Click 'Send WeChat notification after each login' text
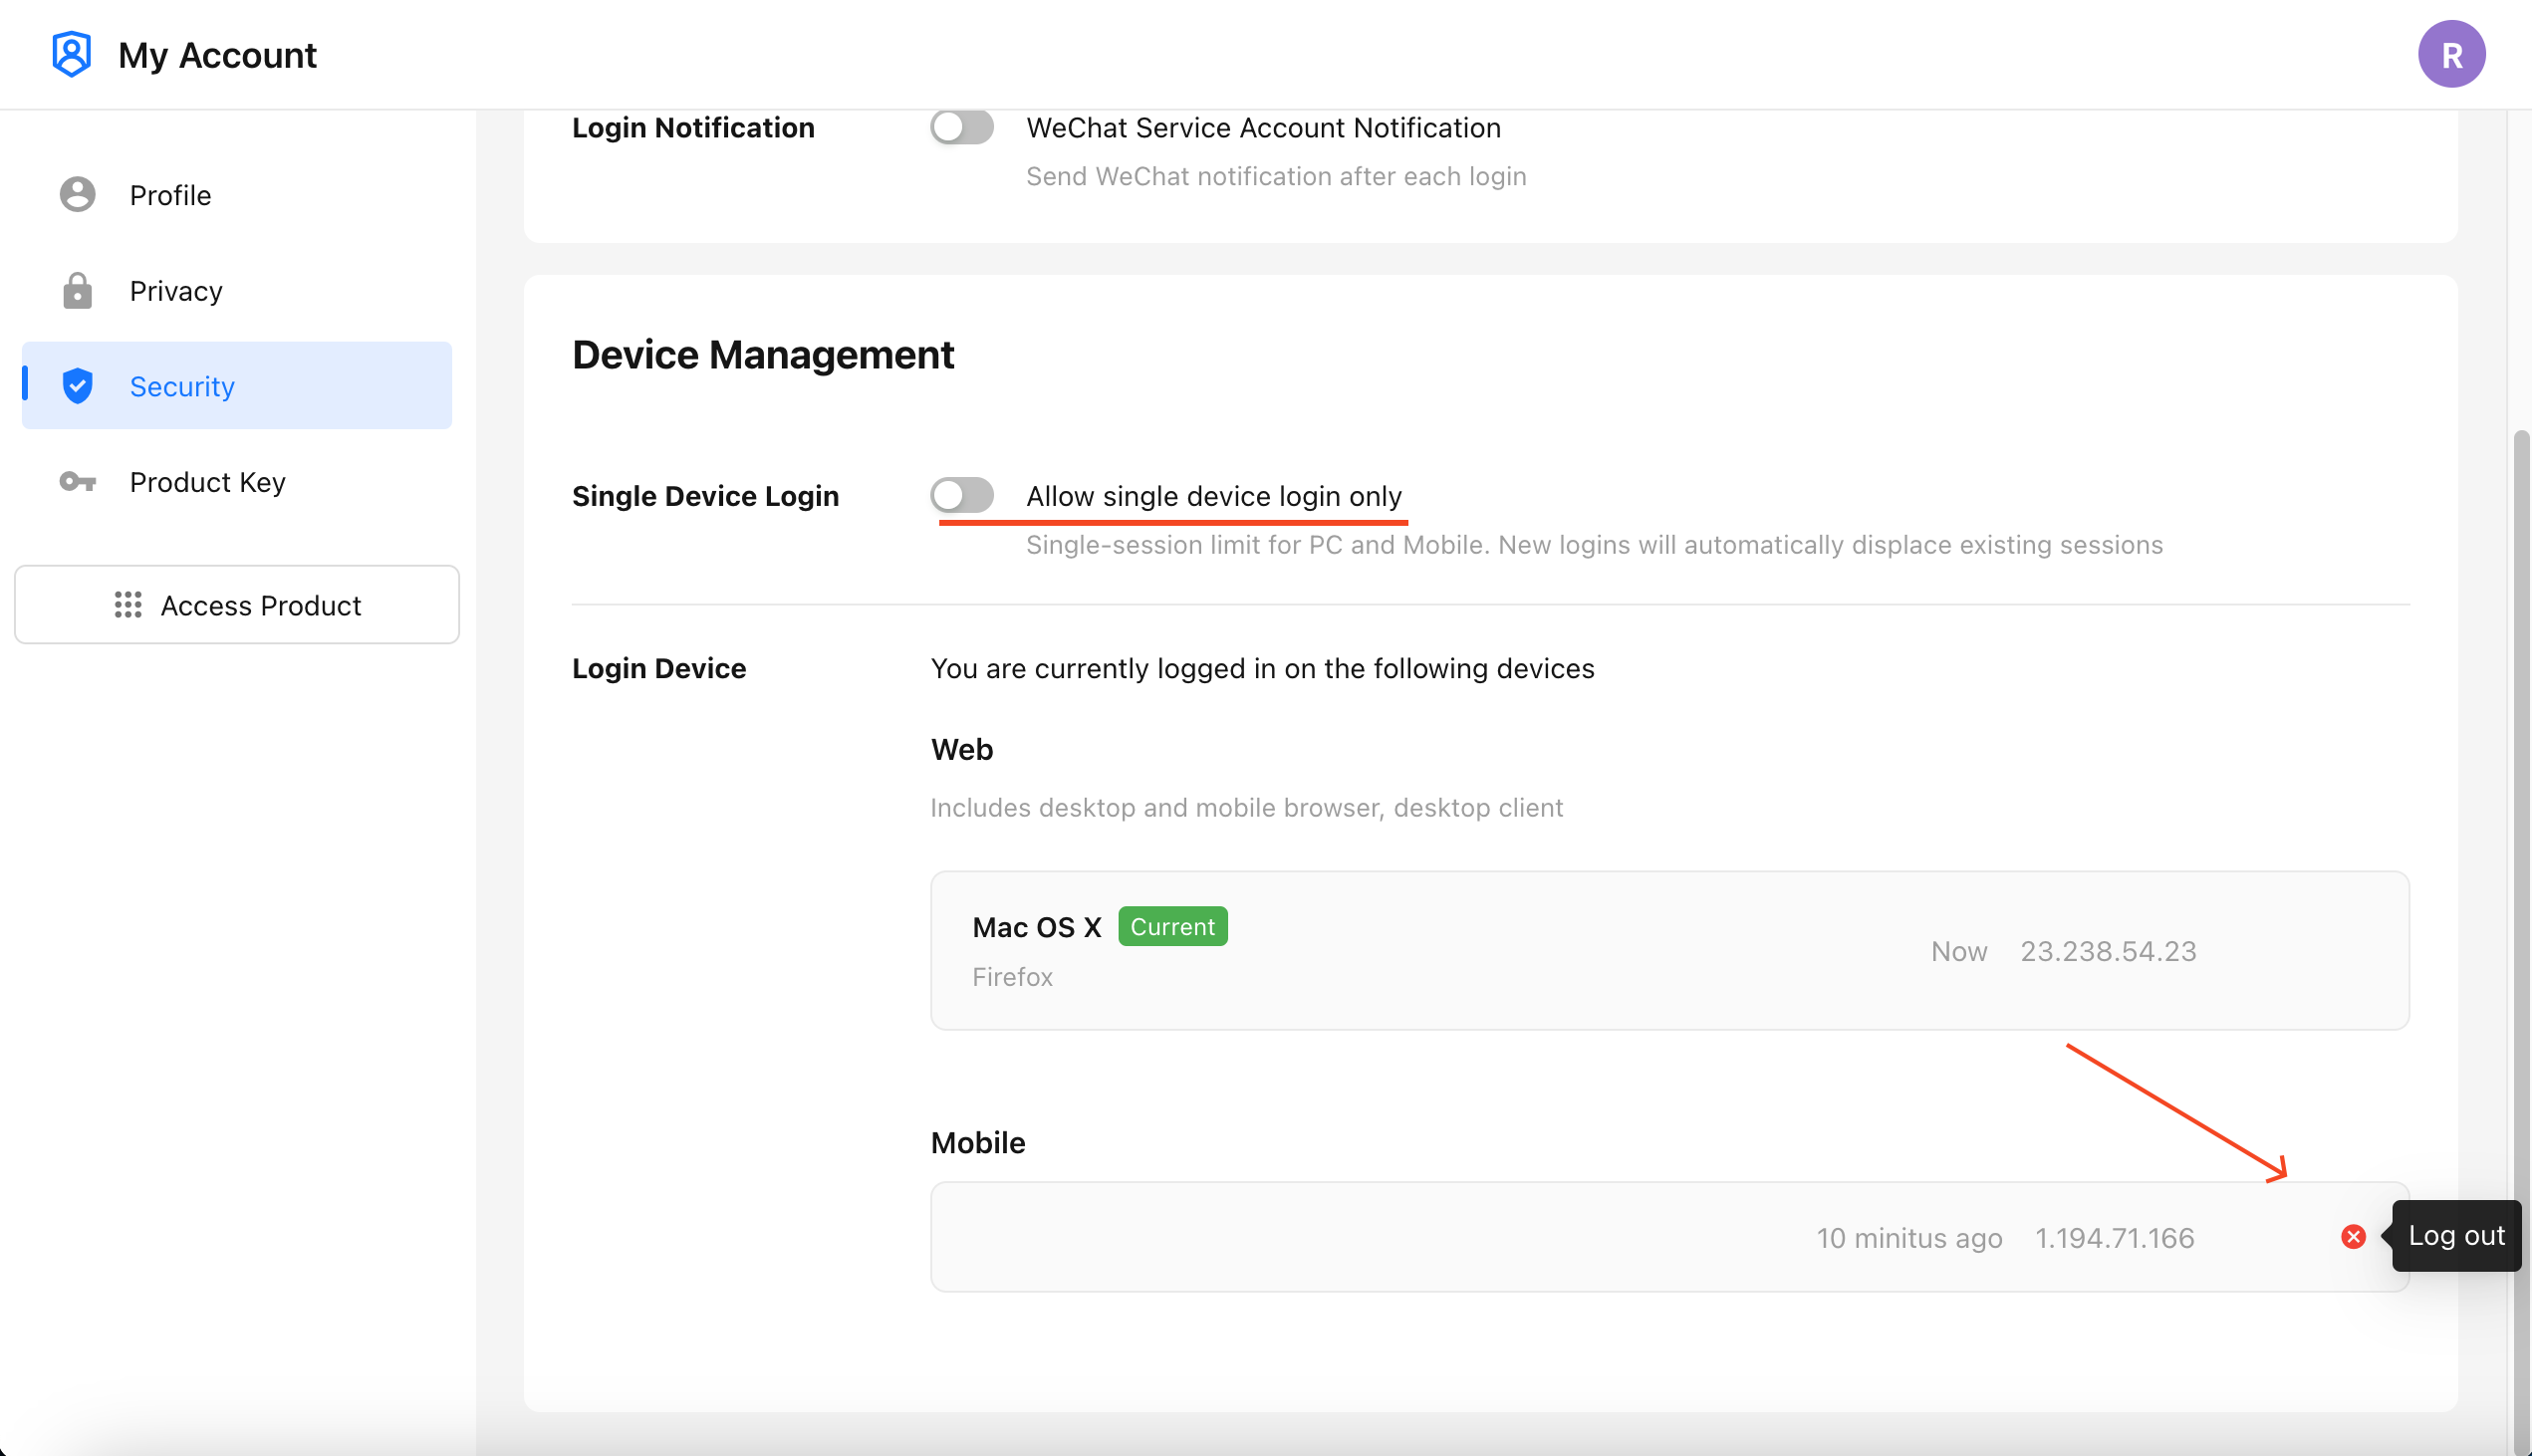Screen dimensions: 2532x1456 click(1276, 176)
